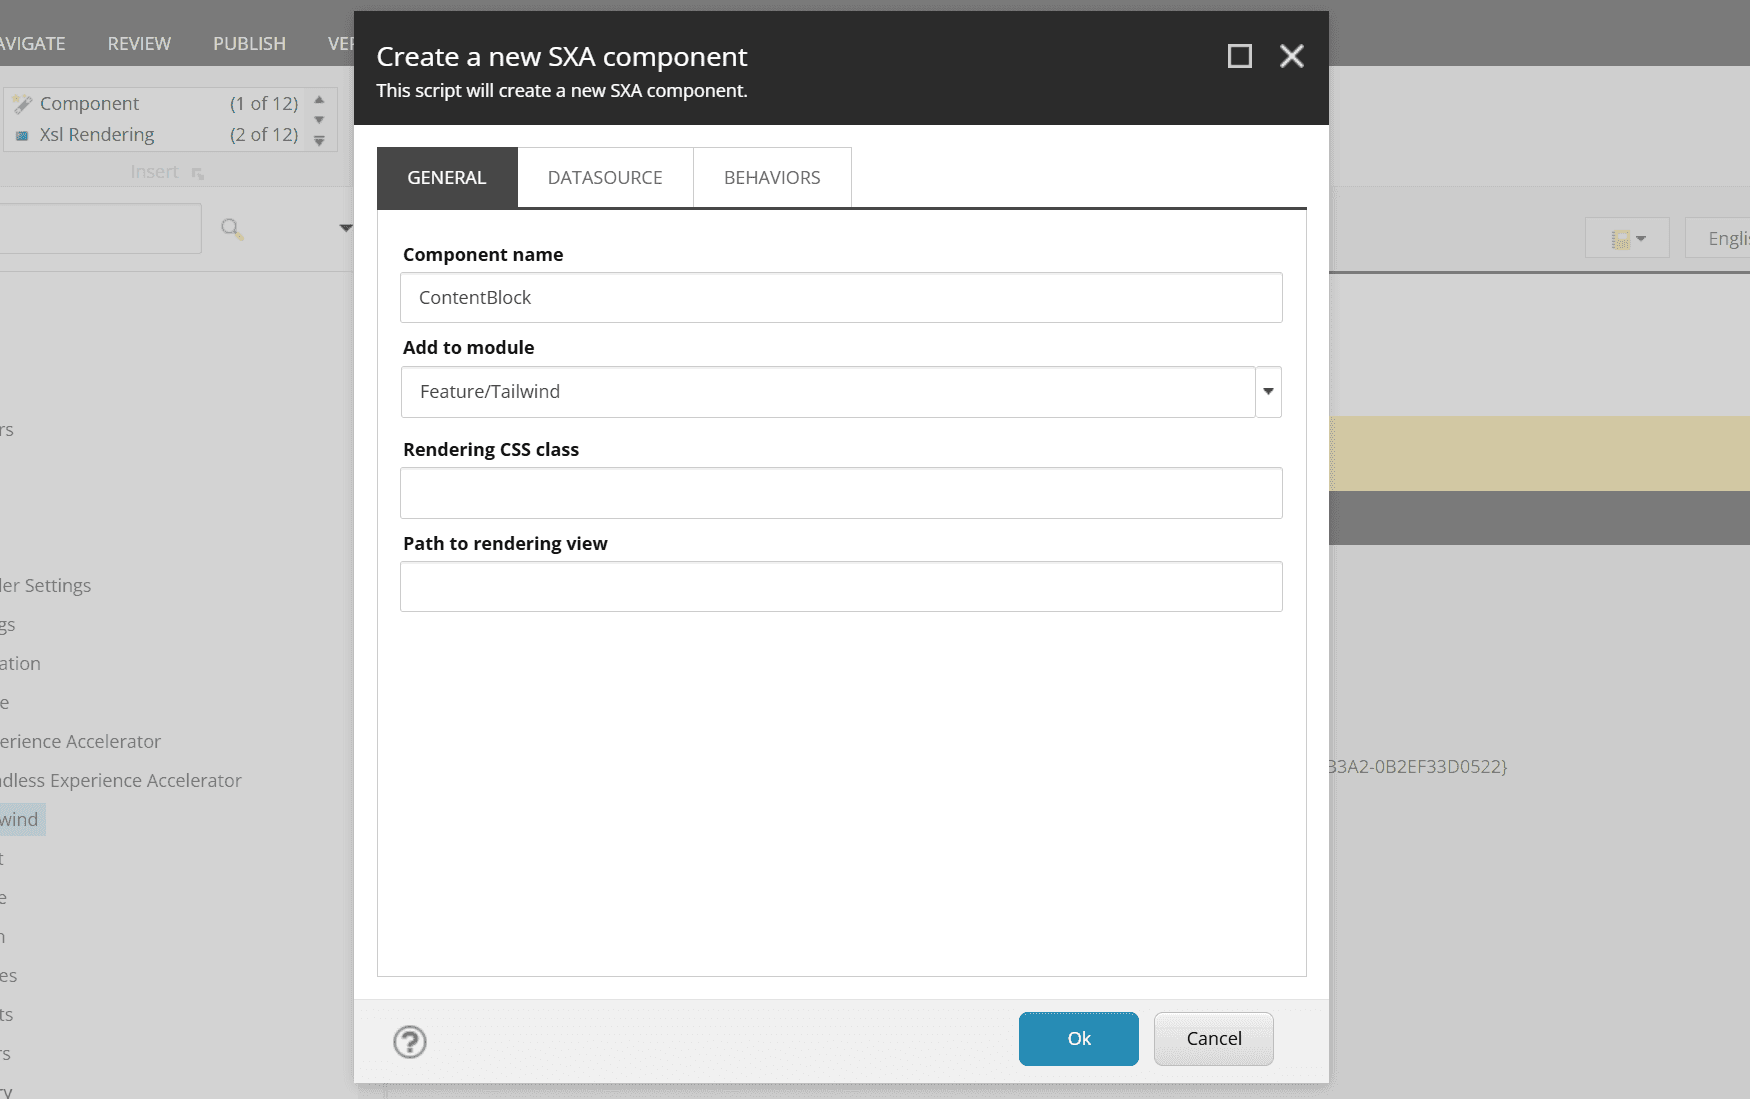The width and height of the screenshot is (1750, 1099).
Task: Click the search magnifier icon
Action: (231, 229)
